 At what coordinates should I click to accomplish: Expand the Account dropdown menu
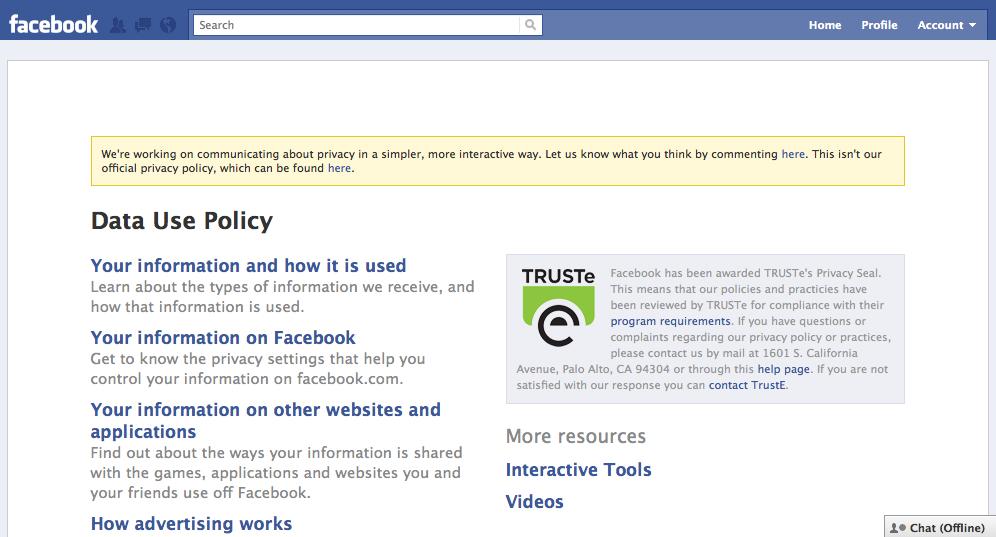(x=946, y=25)
